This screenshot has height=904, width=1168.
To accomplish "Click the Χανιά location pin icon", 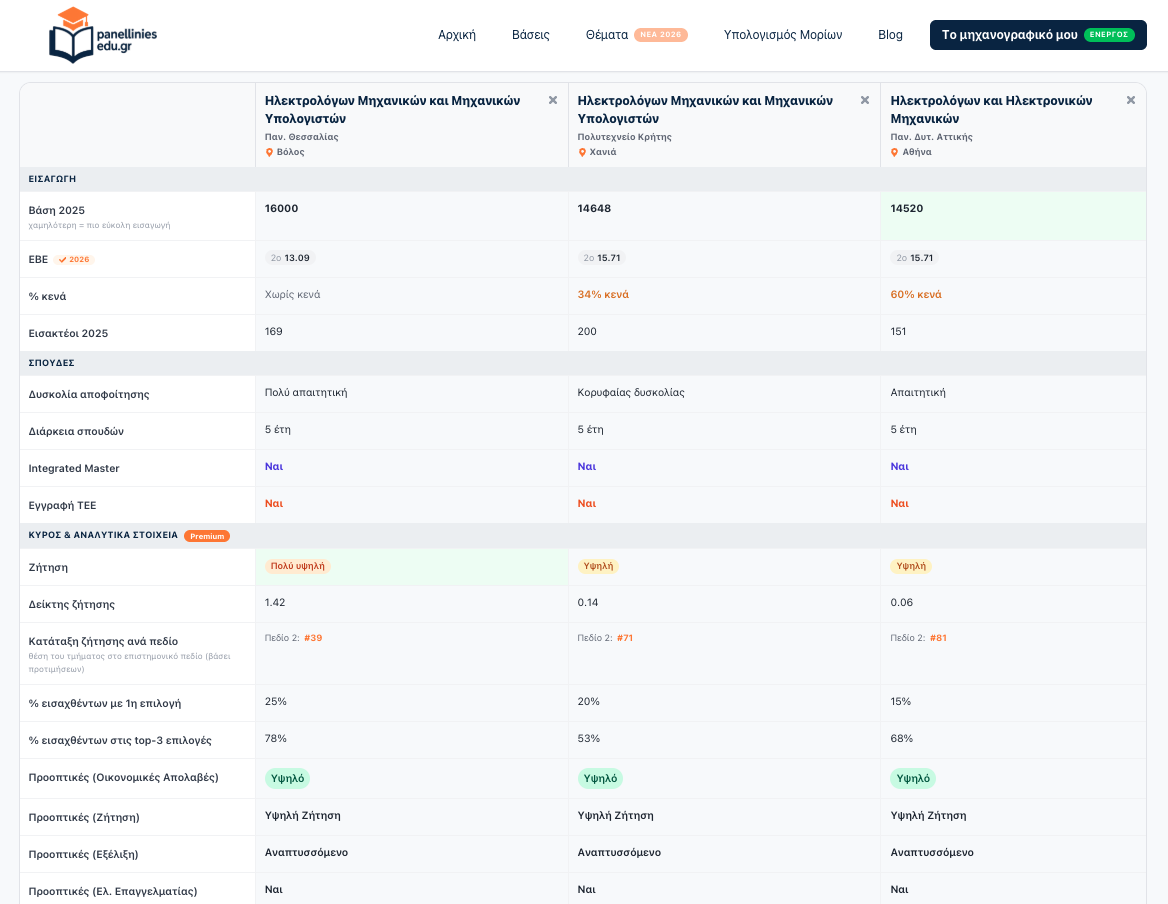I will (x=583, y=152).
